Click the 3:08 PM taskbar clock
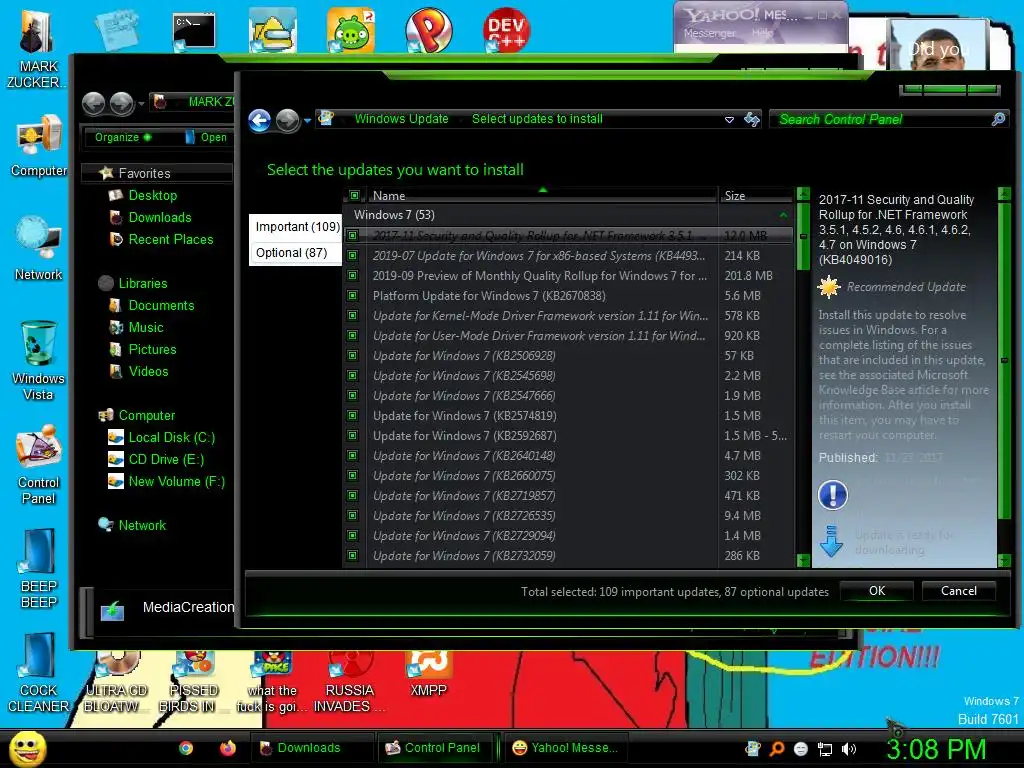Viewport: 1024px width, 768px height. point(936,749)
